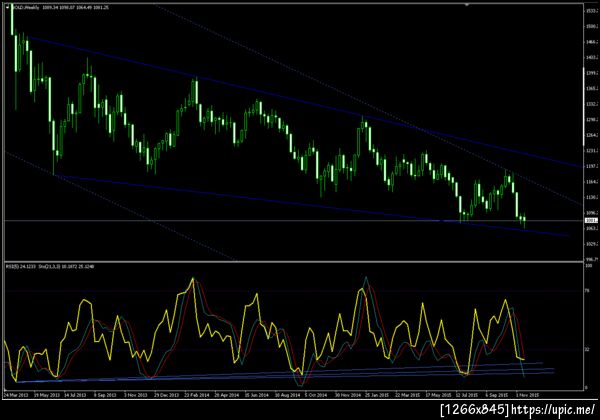Click the 14 Jul 2013 date label
Screen dimensions: 600x420
point(75,395)
